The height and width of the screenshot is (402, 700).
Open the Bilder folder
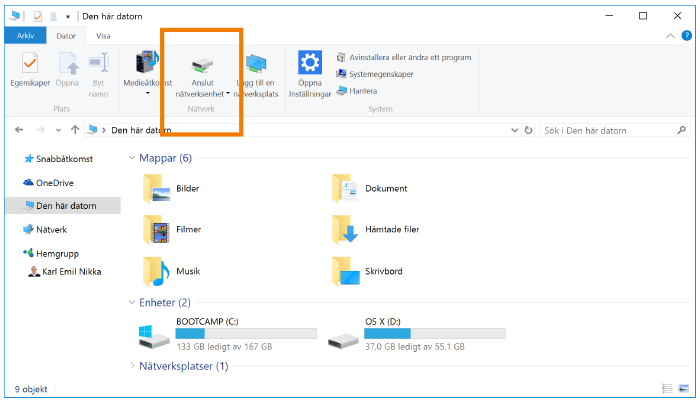[x=156, y=188]
